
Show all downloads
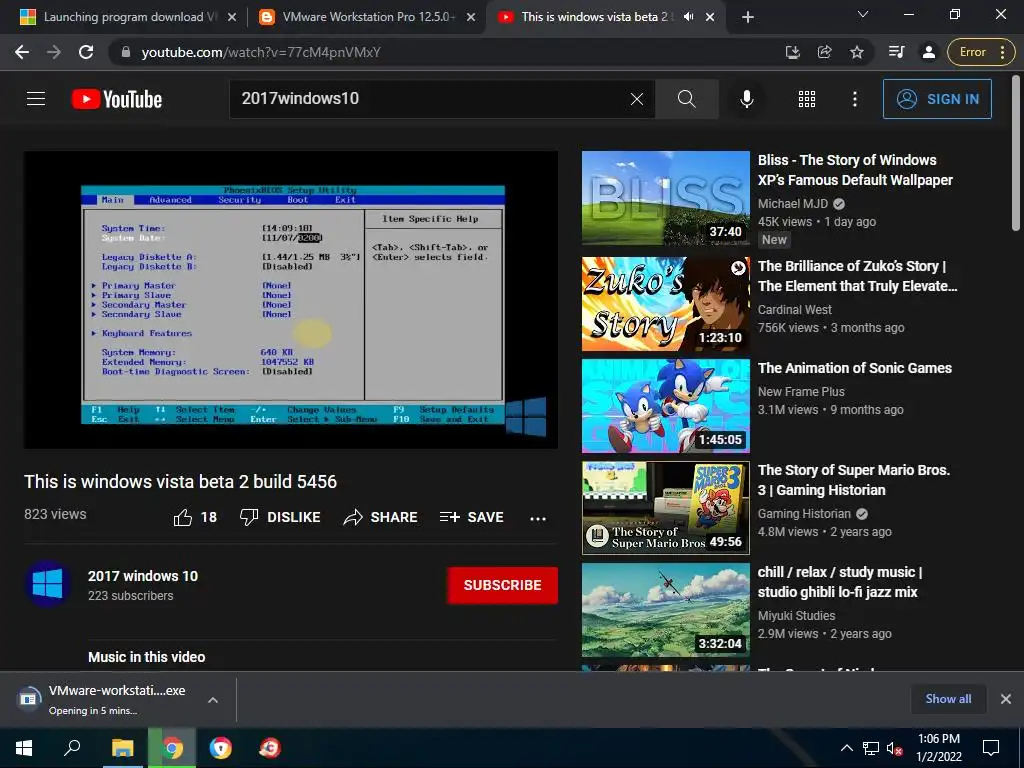[x=948, y=699]
